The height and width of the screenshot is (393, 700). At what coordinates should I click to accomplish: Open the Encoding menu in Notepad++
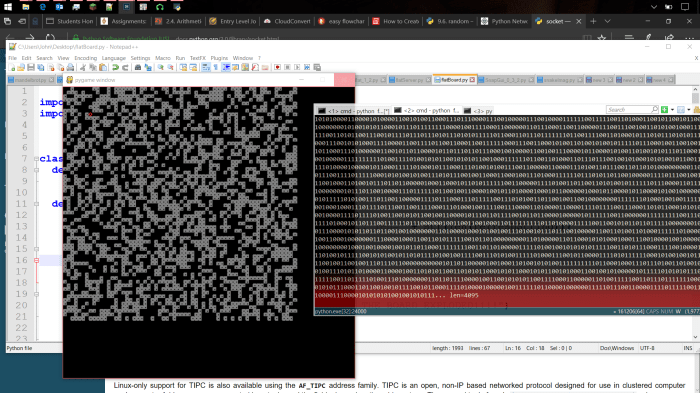click(85, 58)
